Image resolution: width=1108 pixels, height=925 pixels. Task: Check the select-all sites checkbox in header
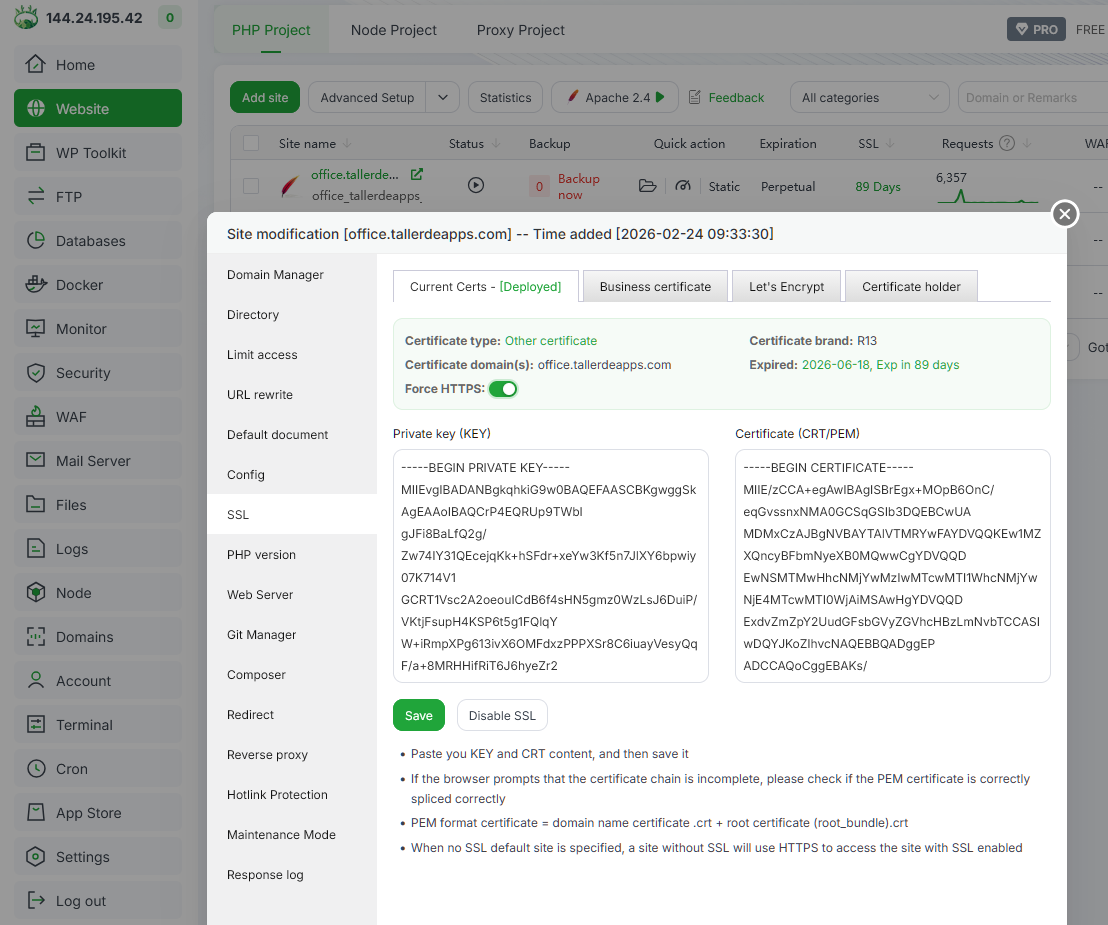251,143
